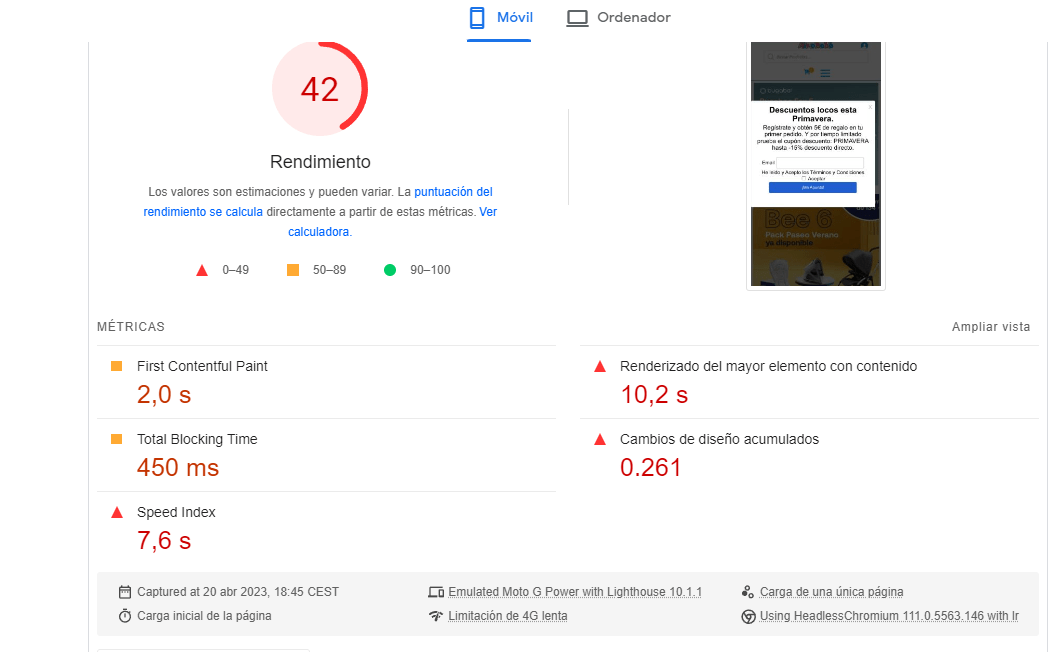Switch to the Móvil tab
The image size is (1056, 652).
tap(499, 18)
